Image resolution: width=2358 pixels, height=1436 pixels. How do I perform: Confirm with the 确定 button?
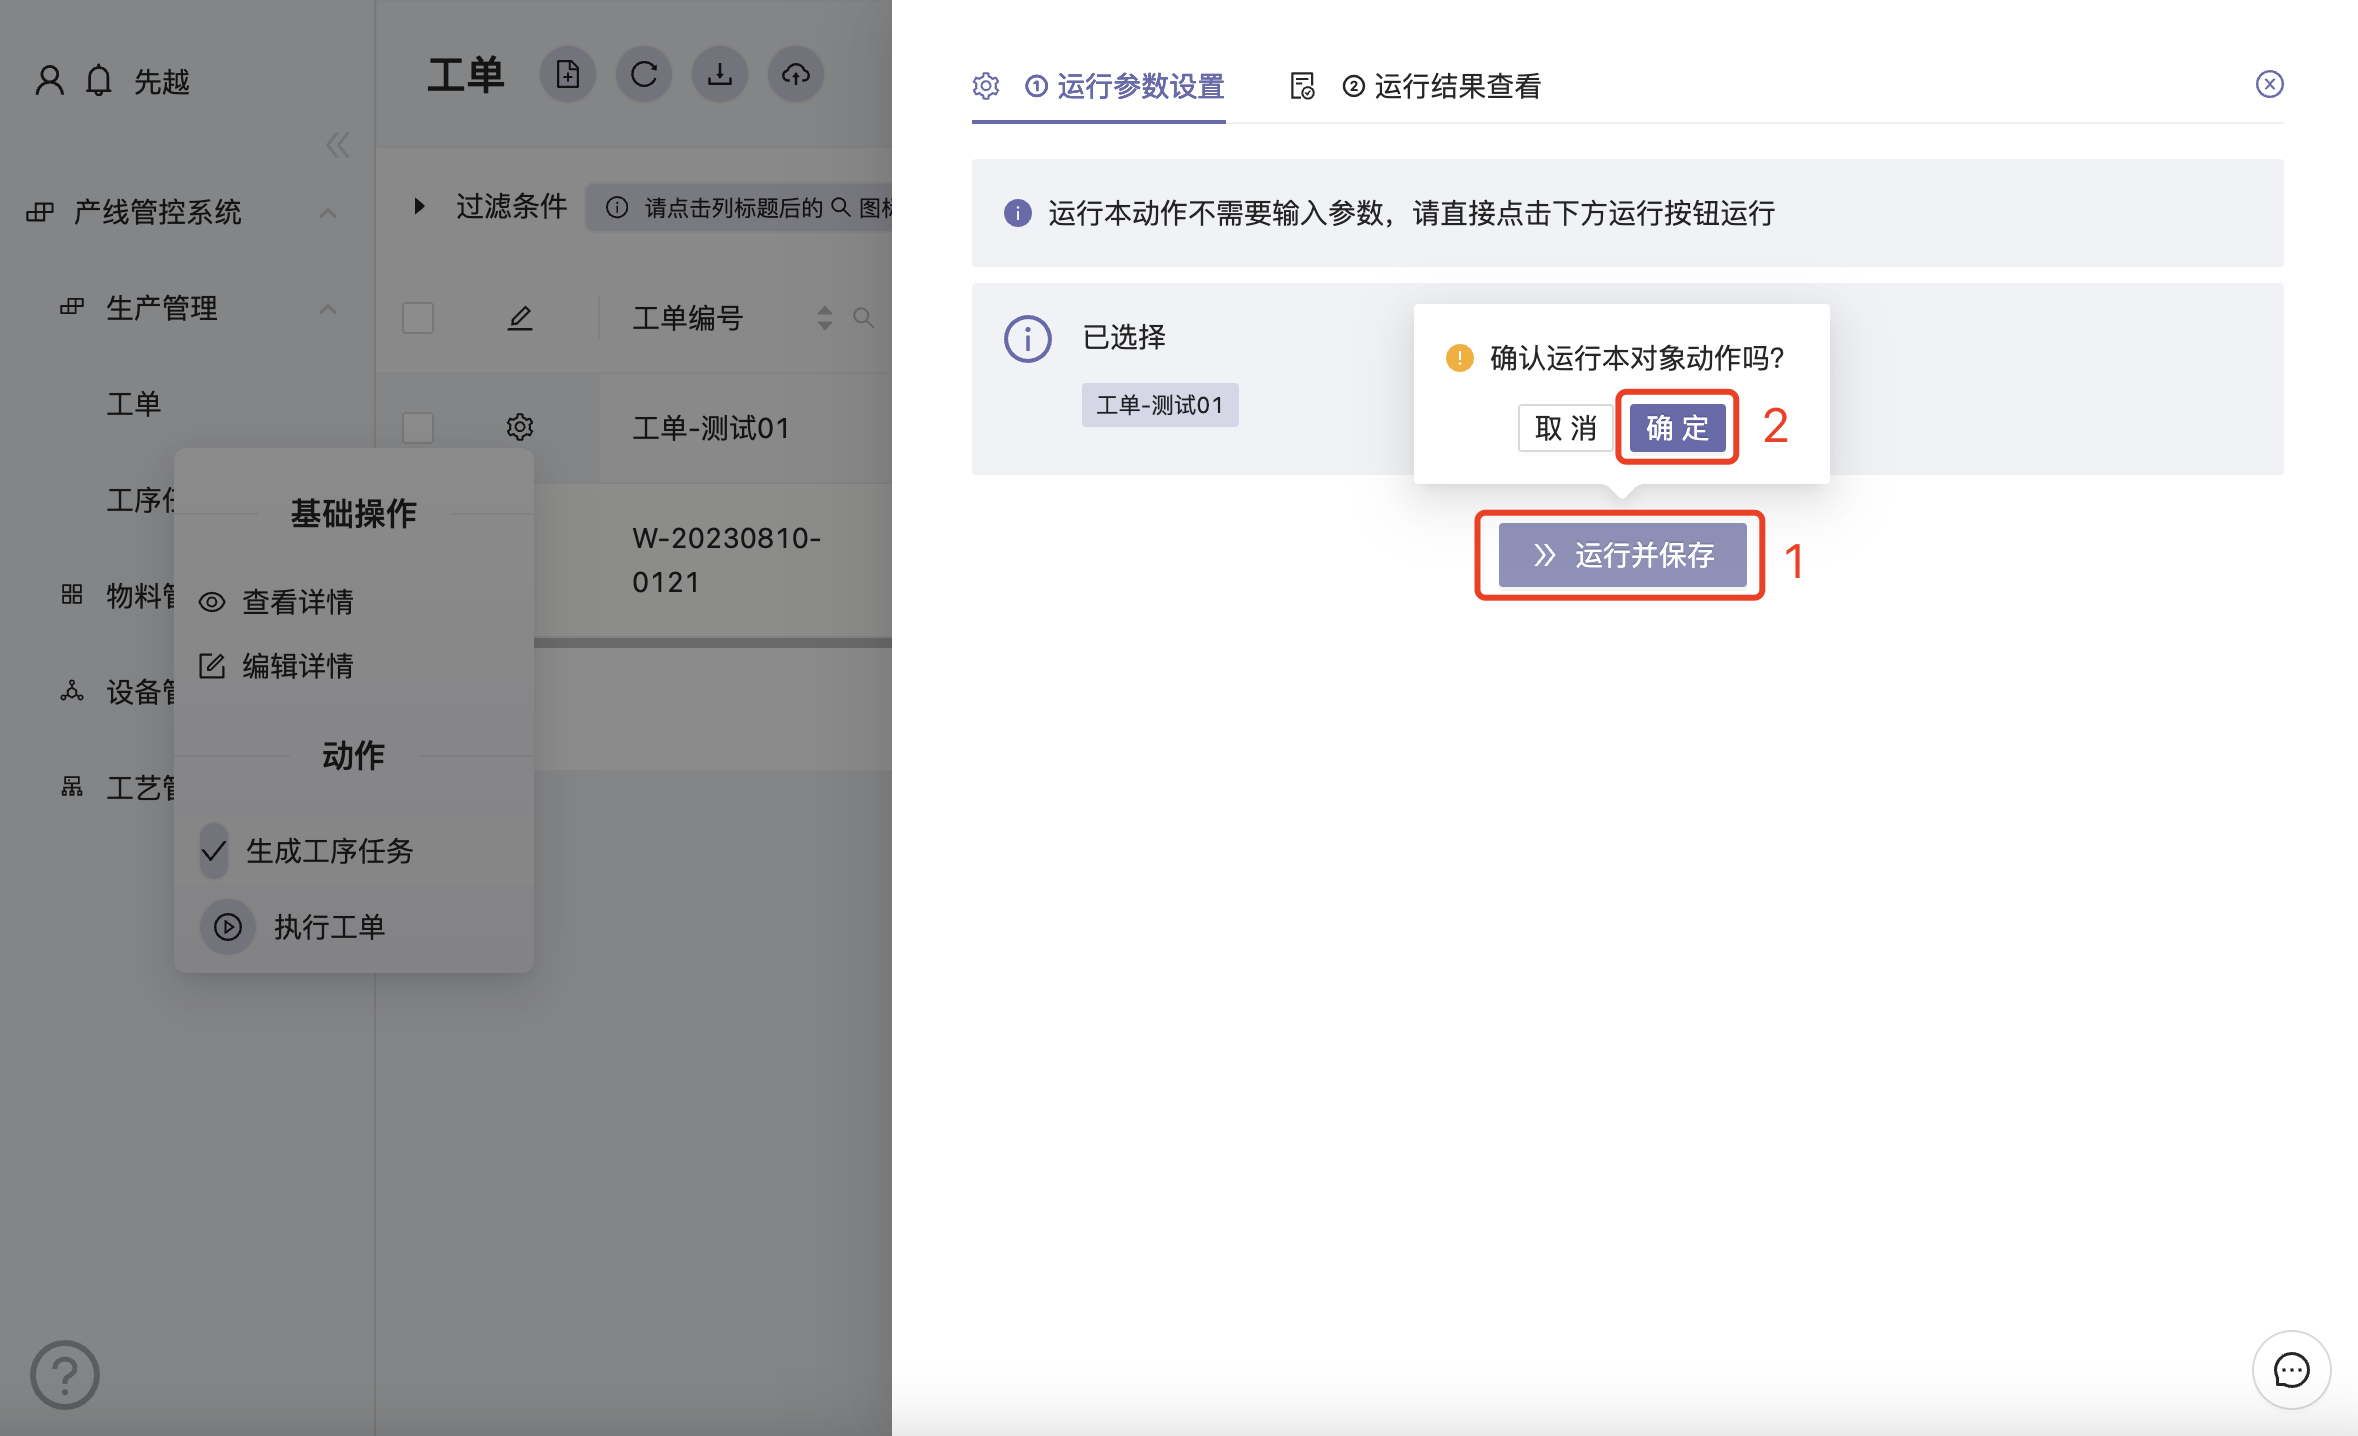point(1677,428)
